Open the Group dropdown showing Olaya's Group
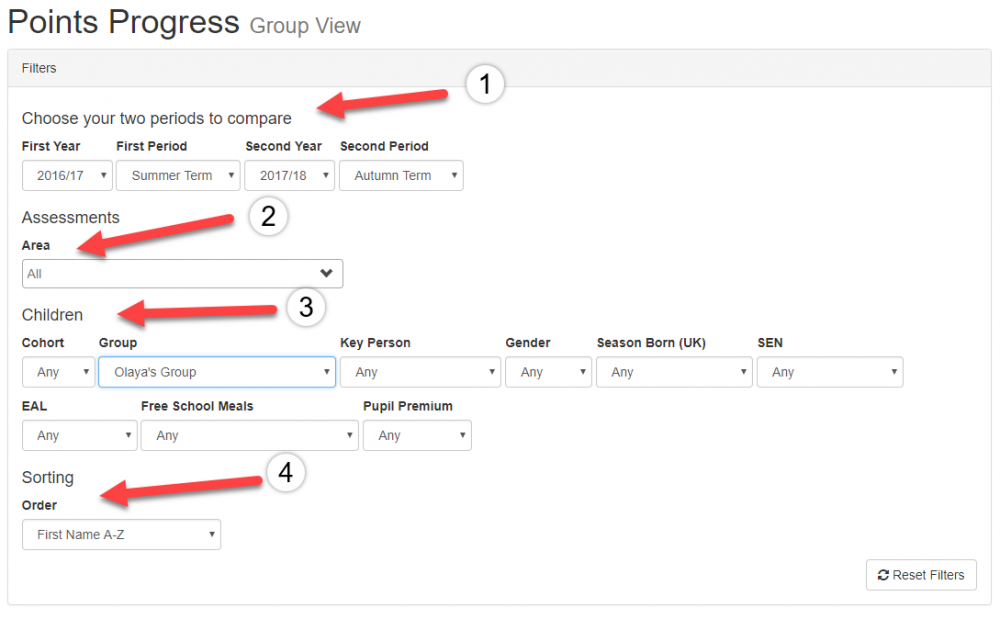This screenshot has width=1000, height=619. tap(217, 372)
